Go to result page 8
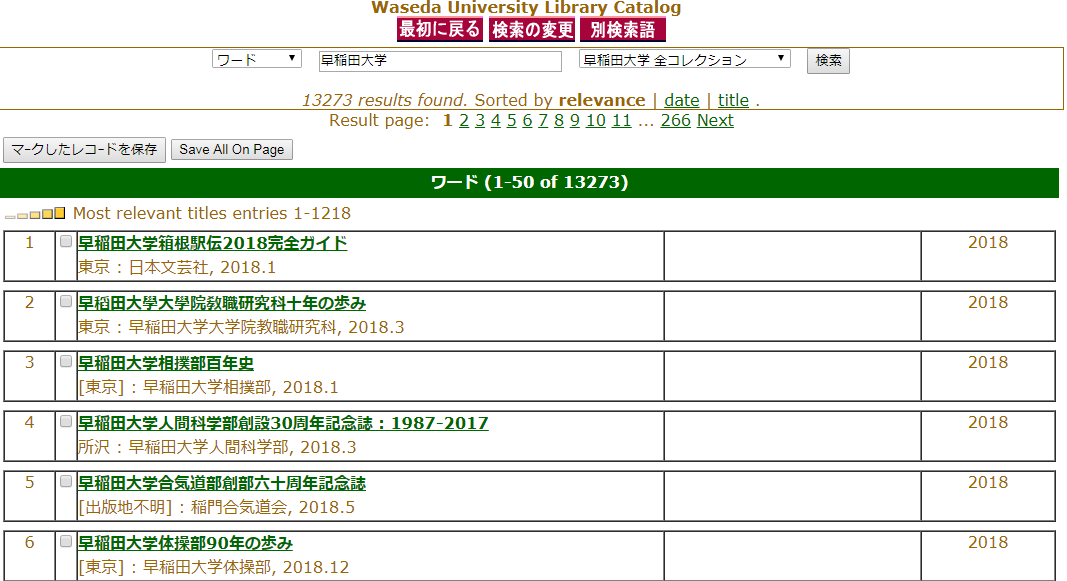Screen dimensions: 1067x581 [x=559, y=120]
